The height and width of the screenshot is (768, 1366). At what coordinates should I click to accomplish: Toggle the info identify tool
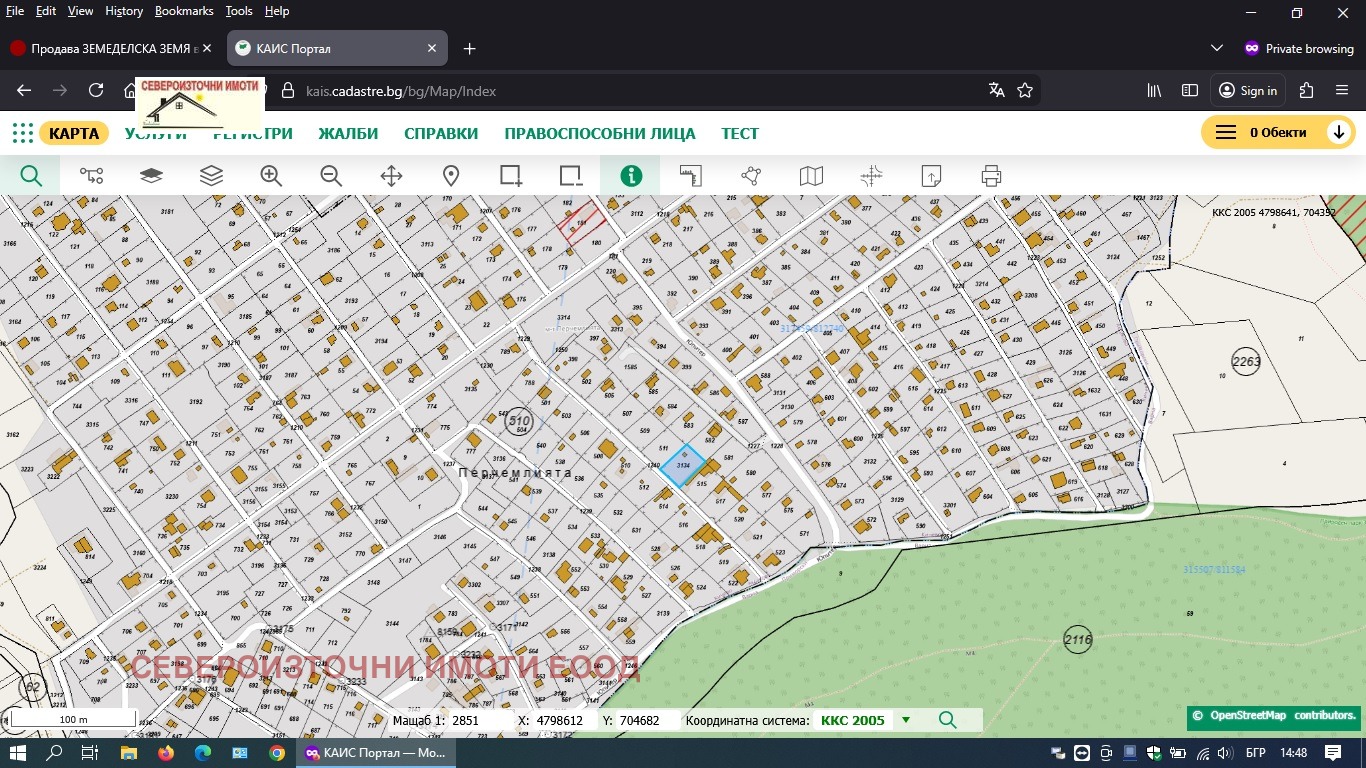tap(631, 176)
